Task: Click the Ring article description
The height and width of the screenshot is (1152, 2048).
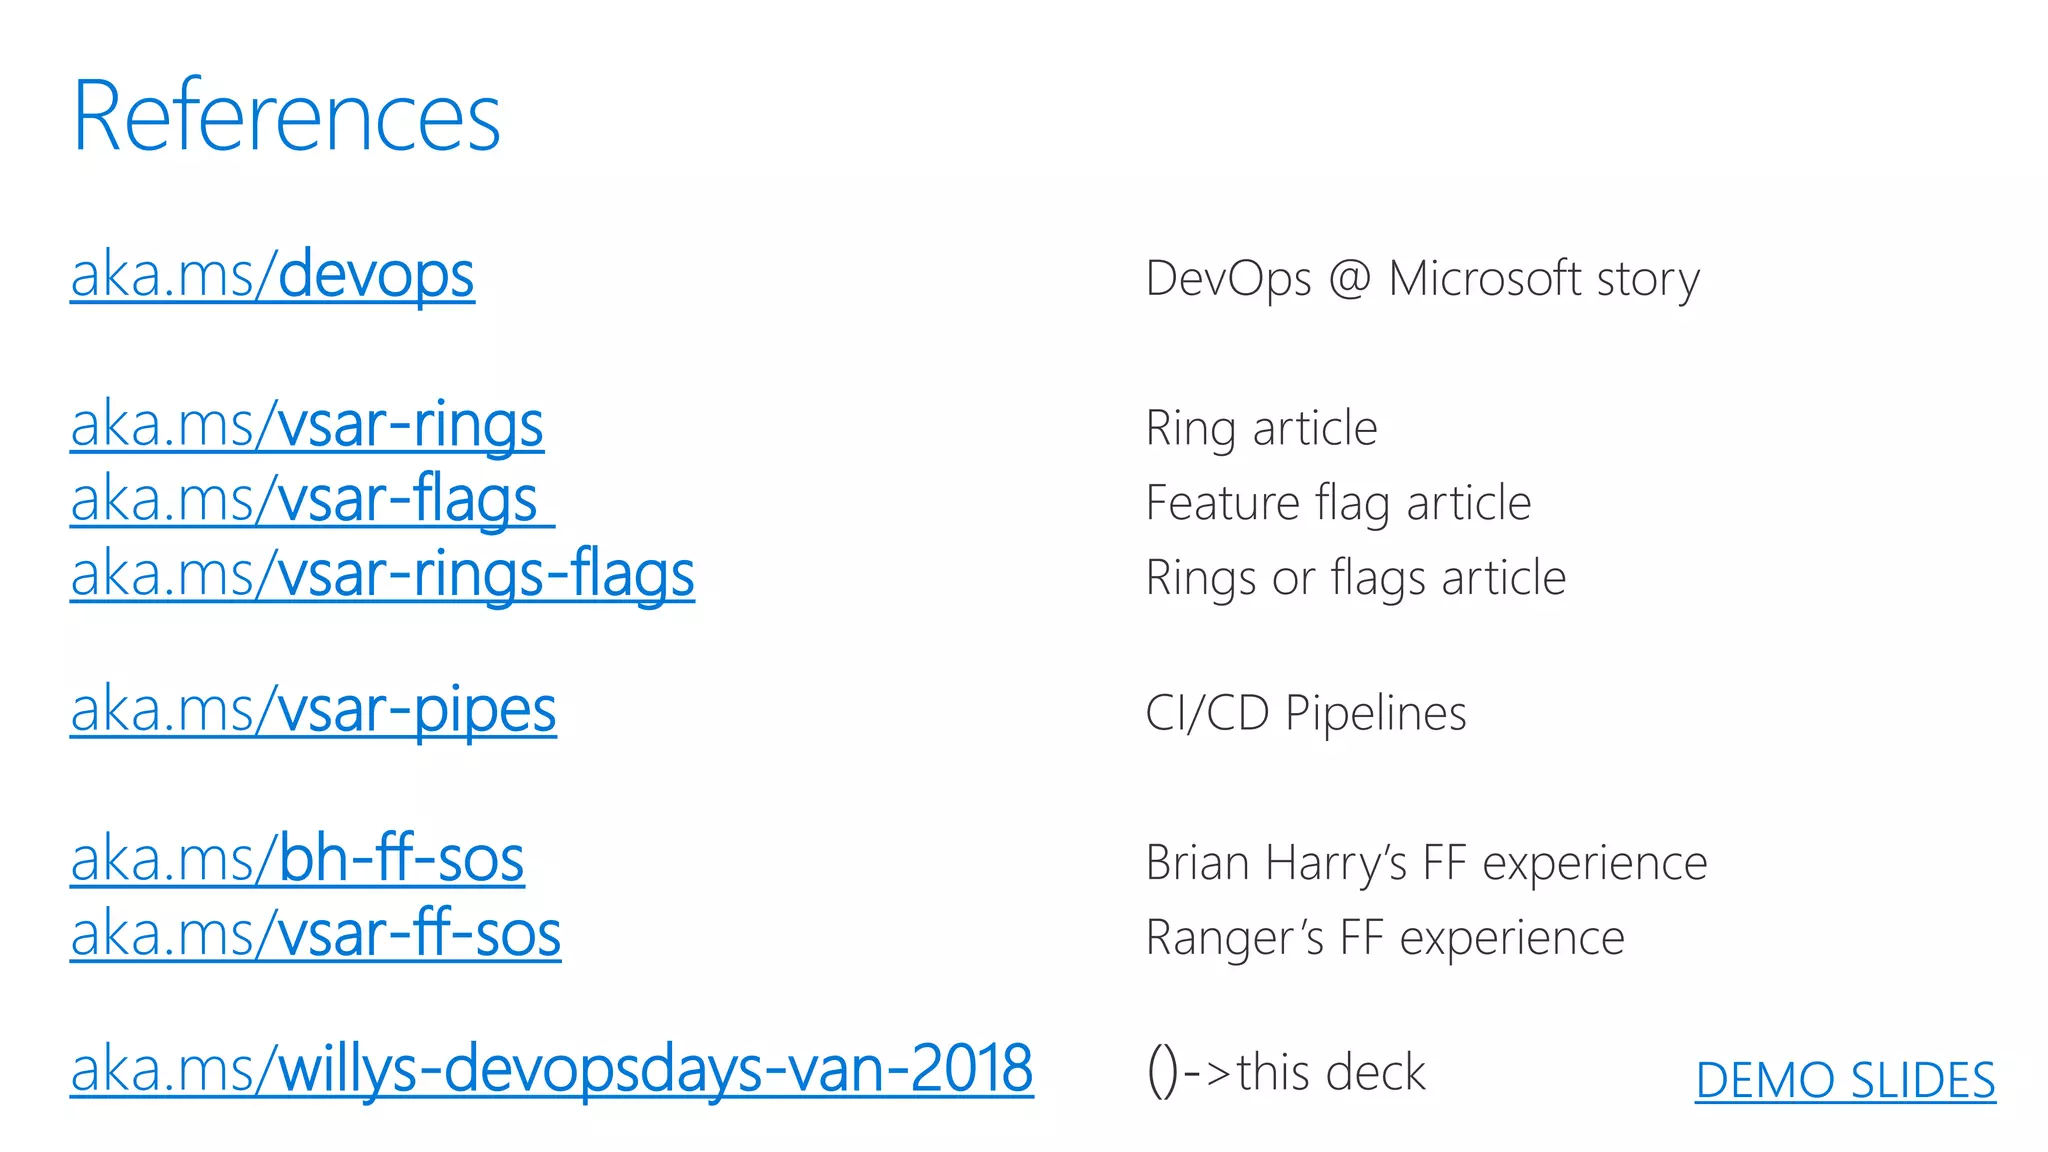Action: click(x=1261, y=429)
